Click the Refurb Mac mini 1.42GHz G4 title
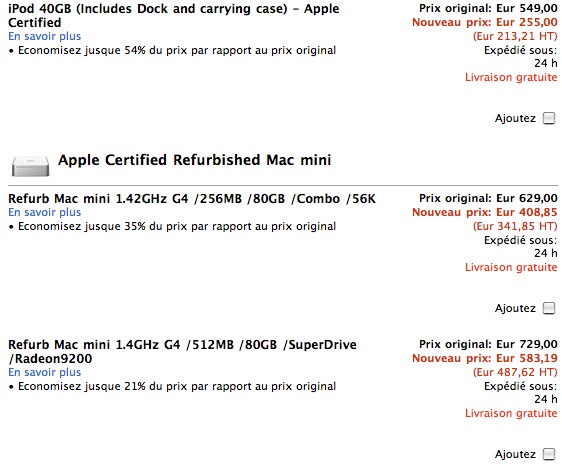The width and height of the screenshot is (562, 471). pyautogui.click(x=192, y=199)
